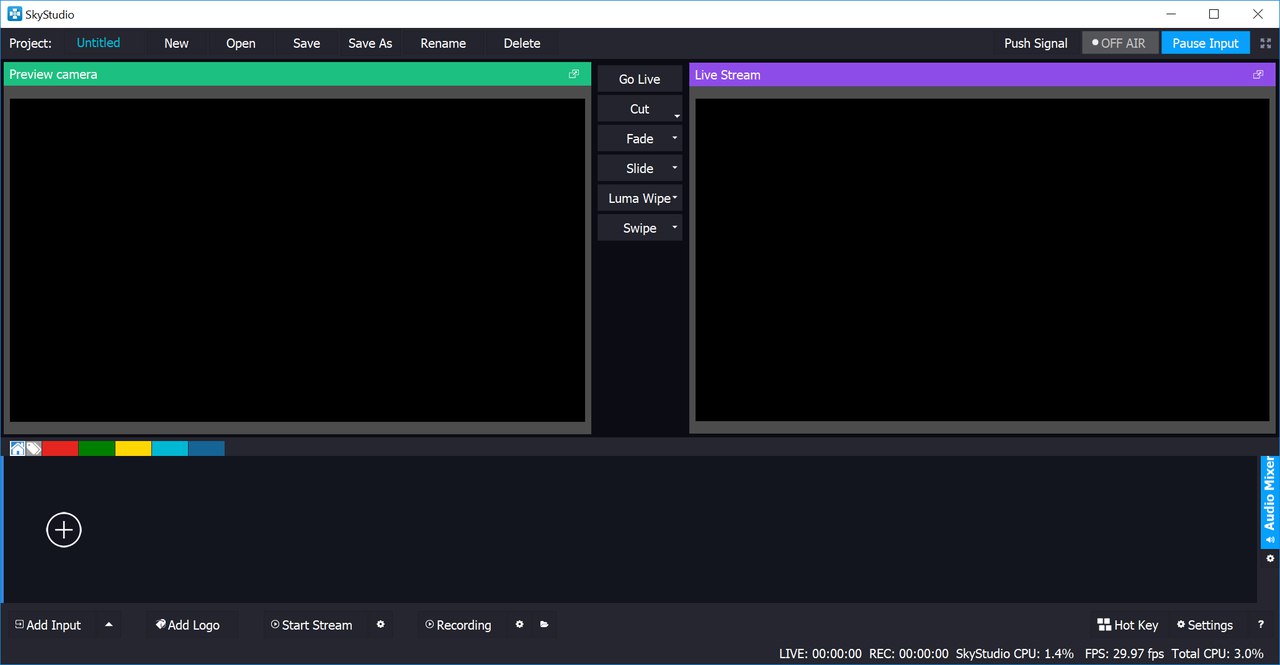This screenshot has height=665, width=1280.
Task: Select the green scene color tab
Action: tap(97, 449)
